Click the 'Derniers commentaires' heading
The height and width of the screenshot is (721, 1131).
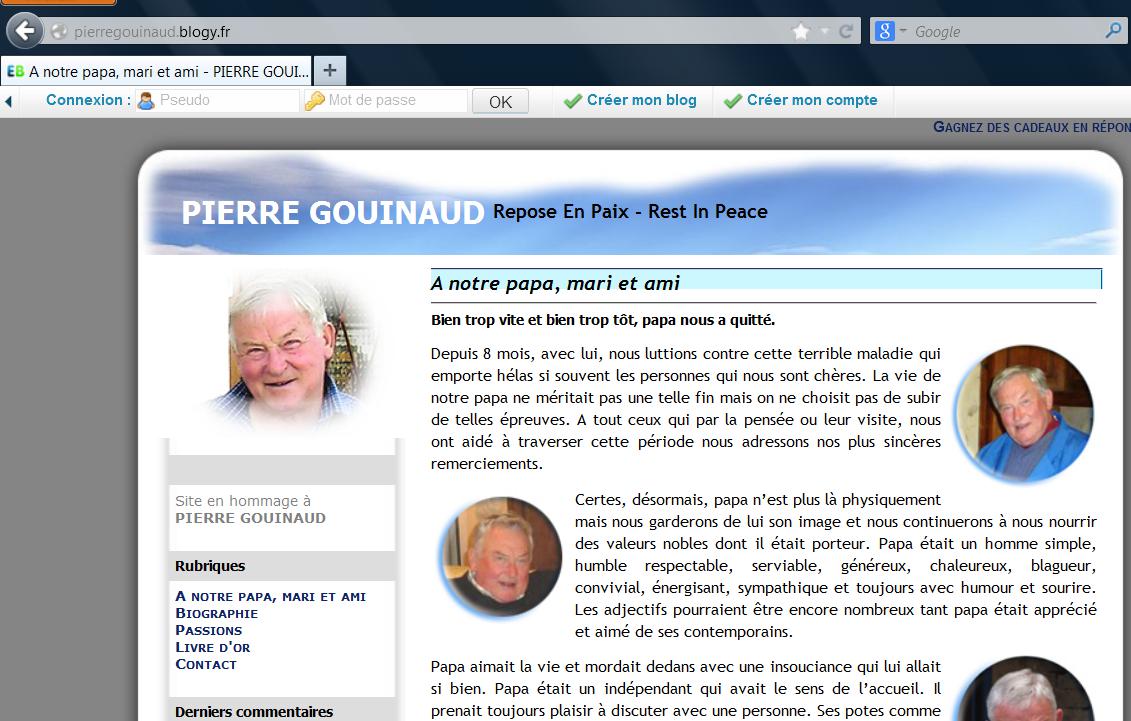tap(254, 712)
